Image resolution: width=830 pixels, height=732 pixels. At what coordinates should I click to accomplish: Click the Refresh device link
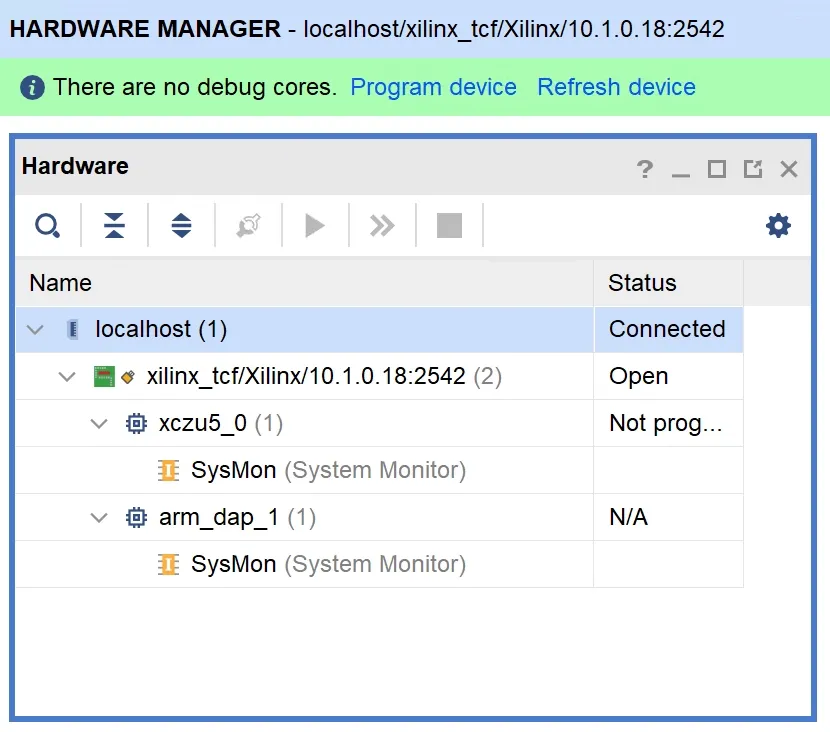(616, 87)
